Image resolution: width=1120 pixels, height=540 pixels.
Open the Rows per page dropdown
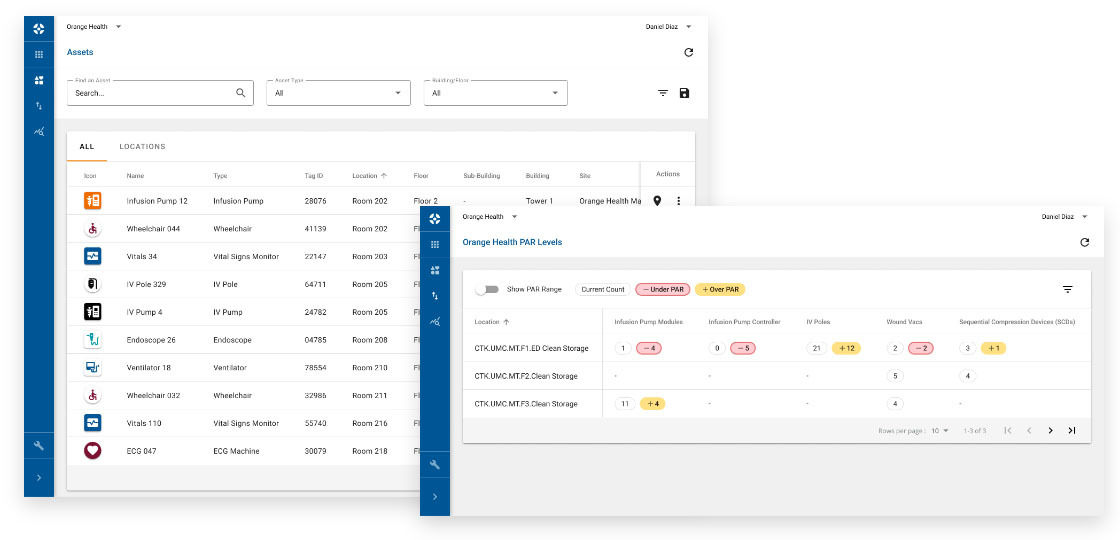(940, 431)
